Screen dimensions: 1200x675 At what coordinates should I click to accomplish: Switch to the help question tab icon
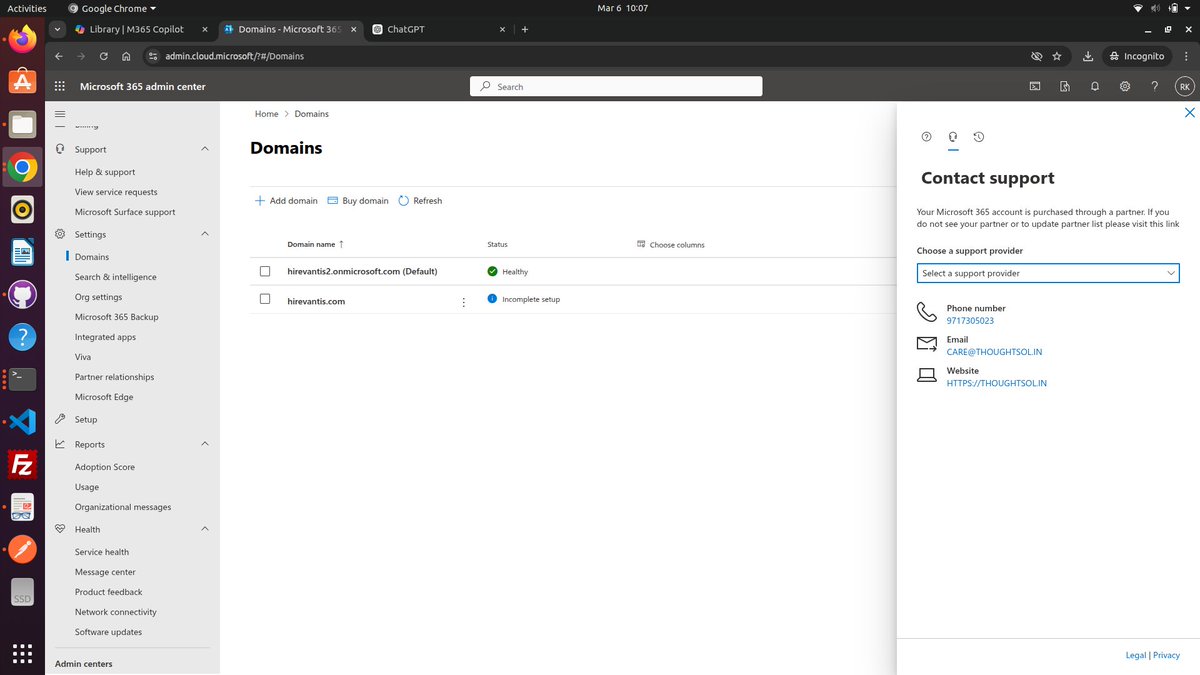click(926, 137)
